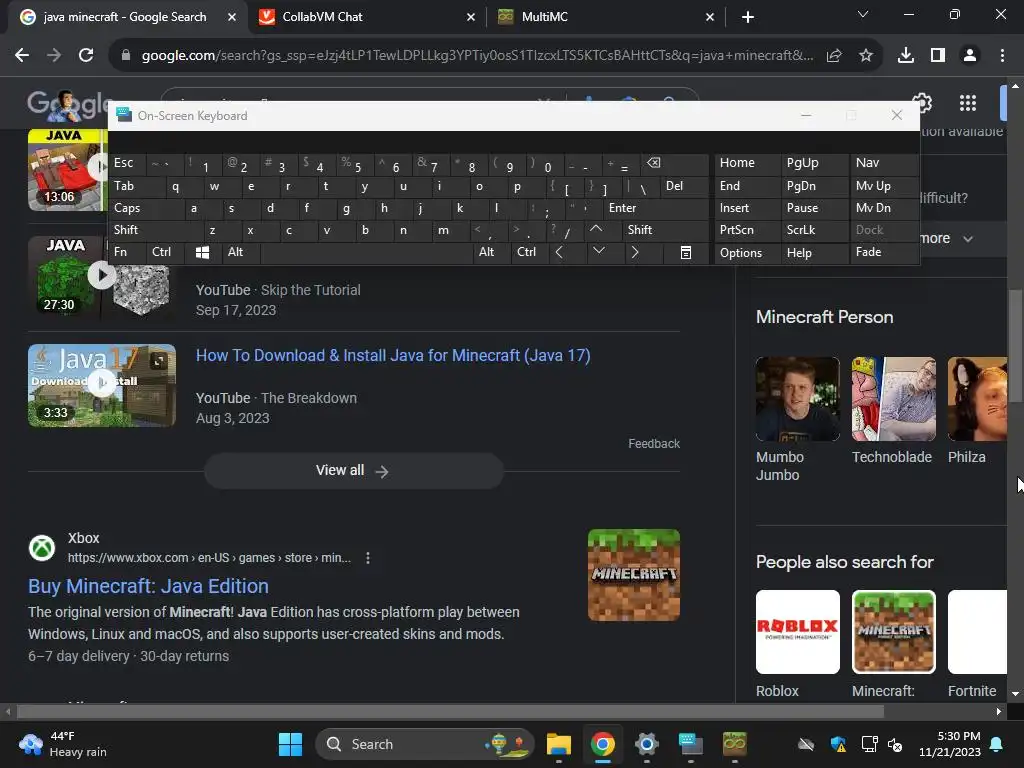Open Buy Minecraft: Java Edition link
Image resolution: width=1024 pixels, height=768 pixels.
point(148,586)
